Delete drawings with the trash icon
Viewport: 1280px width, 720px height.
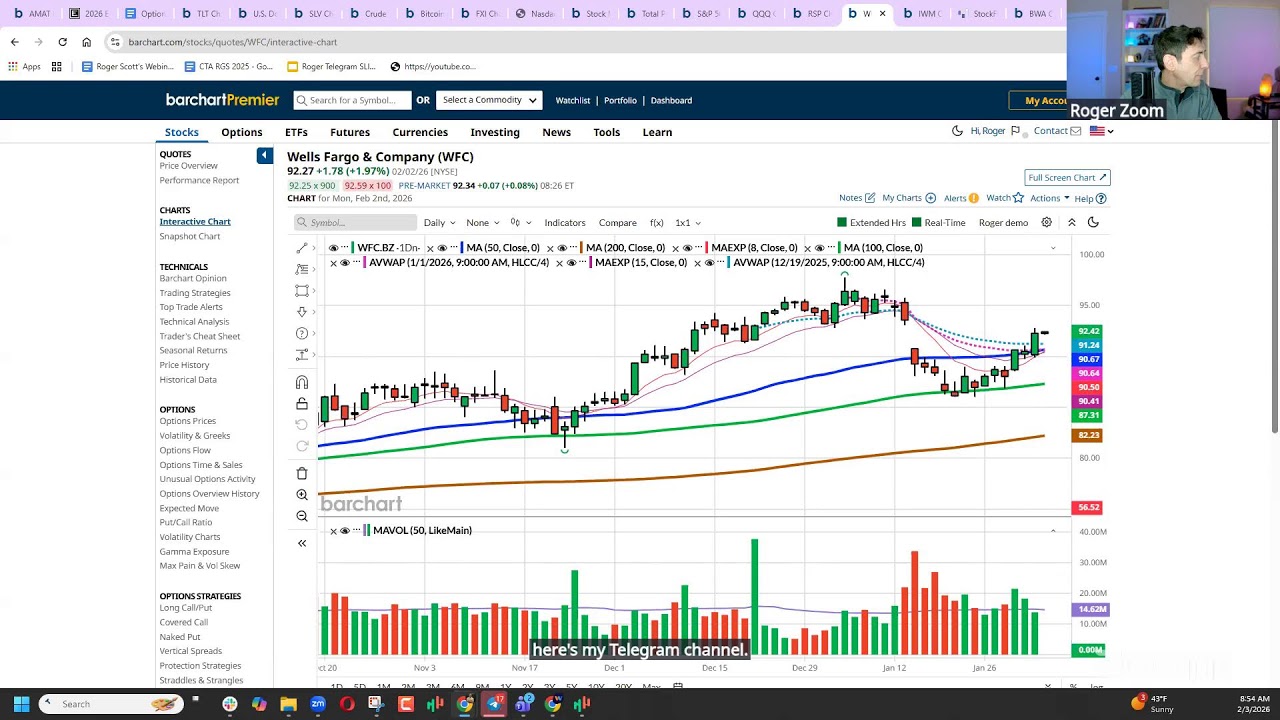click(x=302, y=473)
